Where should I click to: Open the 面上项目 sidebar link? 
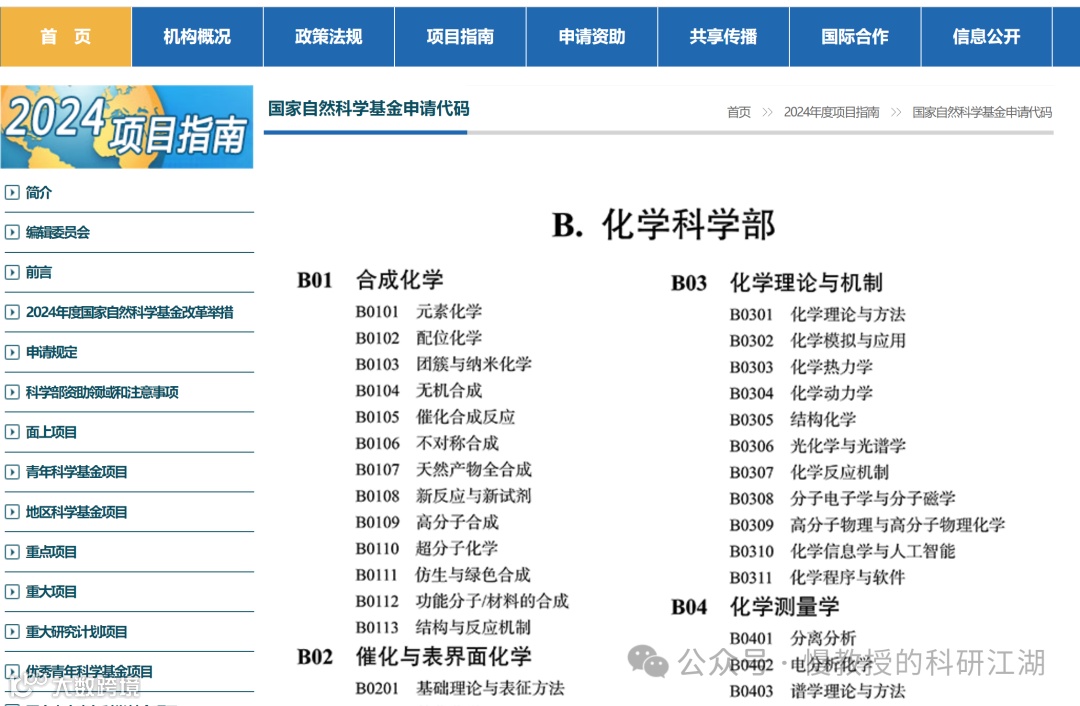[x=51, y=432]
